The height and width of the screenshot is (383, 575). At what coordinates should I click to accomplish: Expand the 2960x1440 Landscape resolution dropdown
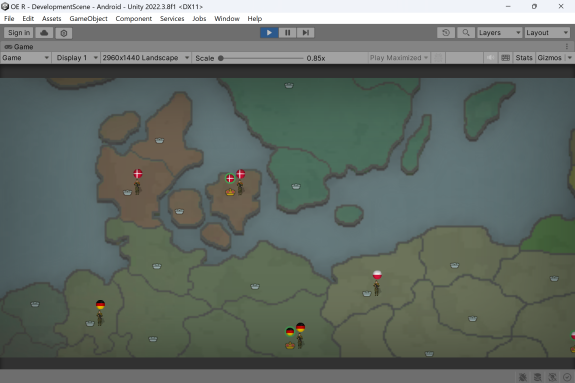coord(146,58)
